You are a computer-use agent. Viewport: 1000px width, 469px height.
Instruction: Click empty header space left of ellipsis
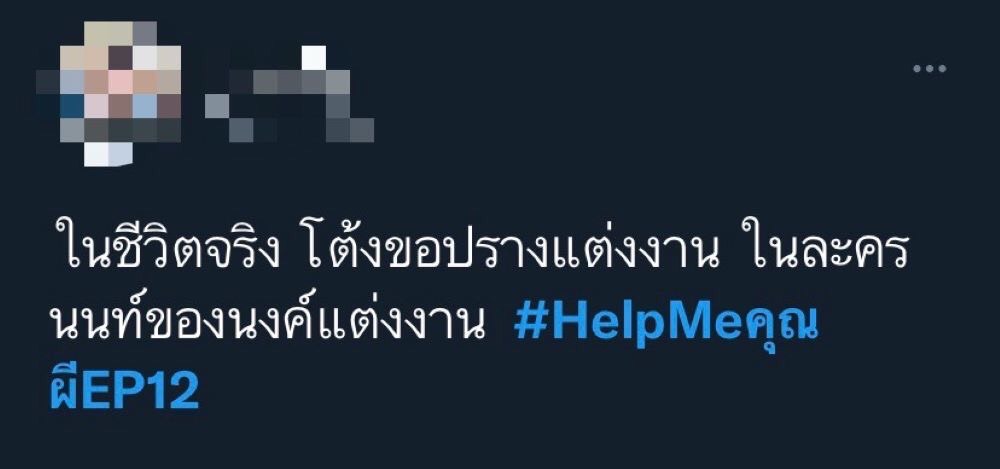[x=638, y=68]
